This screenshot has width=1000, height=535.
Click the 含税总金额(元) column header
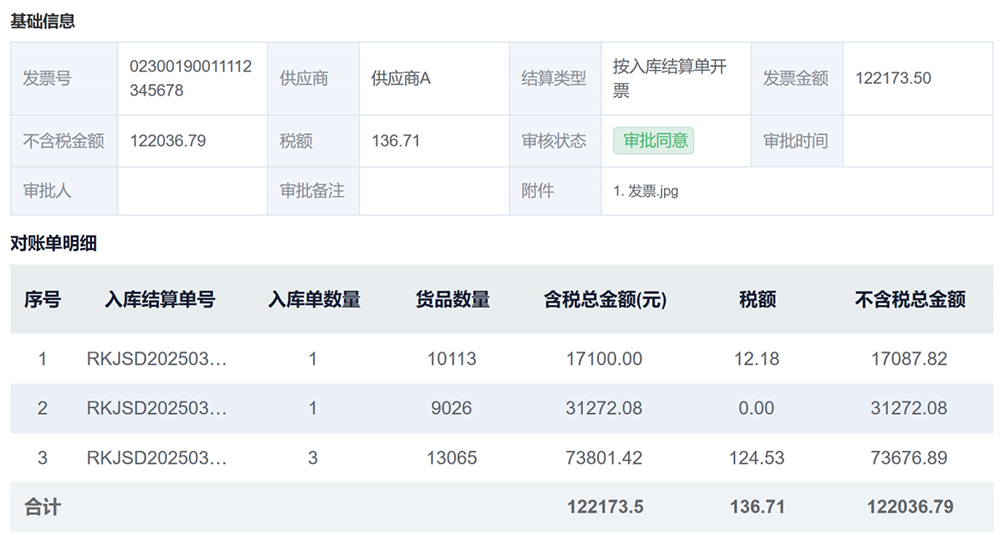[605, 300]
